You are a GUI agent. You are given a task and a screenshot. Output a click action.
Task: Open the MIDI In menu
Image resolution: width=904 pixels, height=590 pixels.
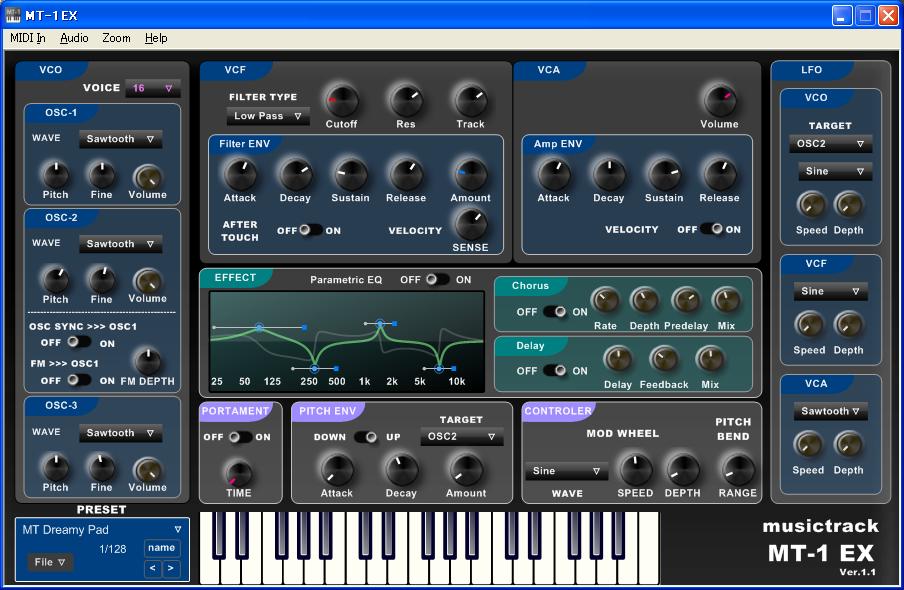[28, 38]
